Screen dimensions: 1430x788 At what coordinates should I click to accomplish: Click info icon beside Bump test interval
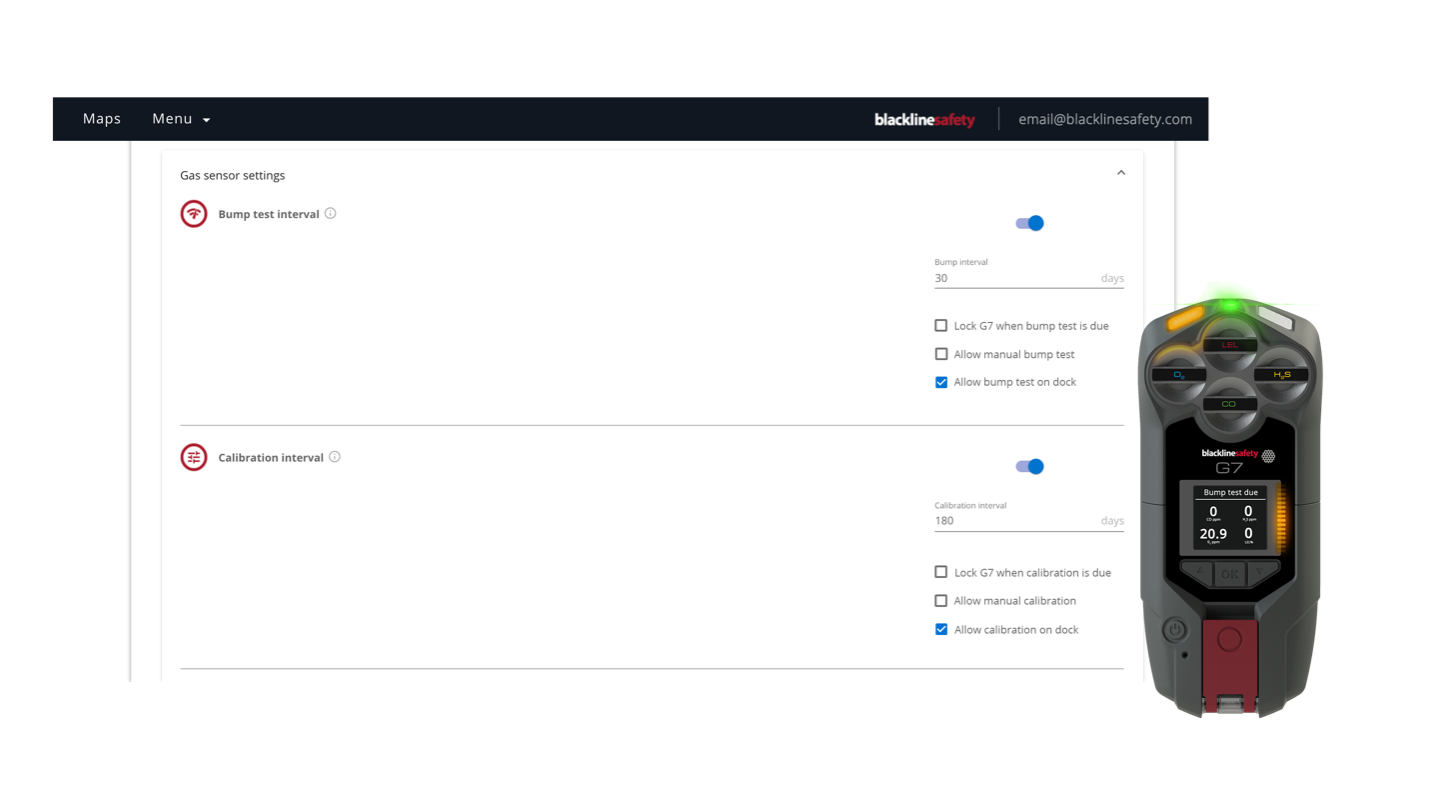[330, 213]
